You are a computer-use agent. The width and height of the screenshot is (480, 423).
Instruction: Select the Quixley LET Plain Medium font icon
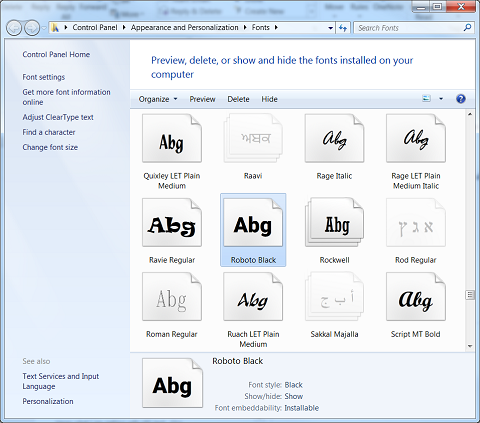click(172, 138)
